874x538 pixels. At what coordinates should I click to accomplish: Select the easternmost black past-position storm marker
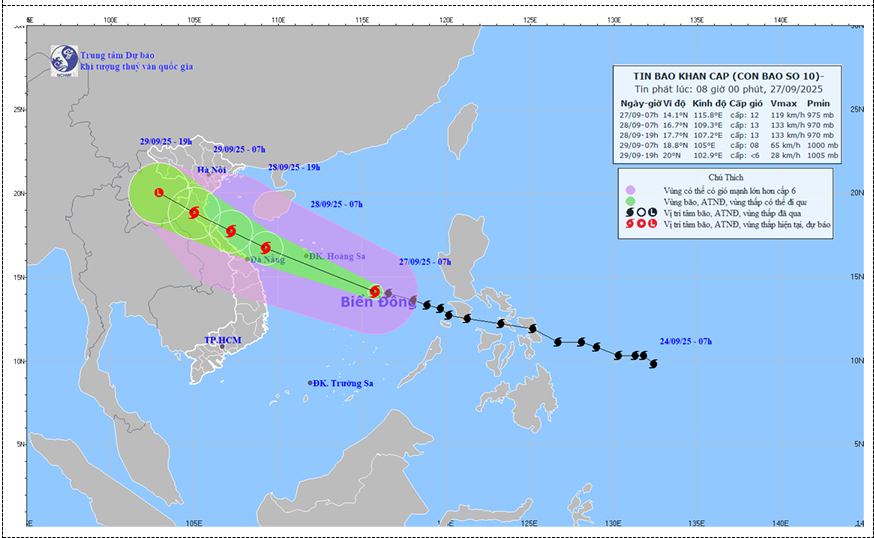tap(653, 364)
